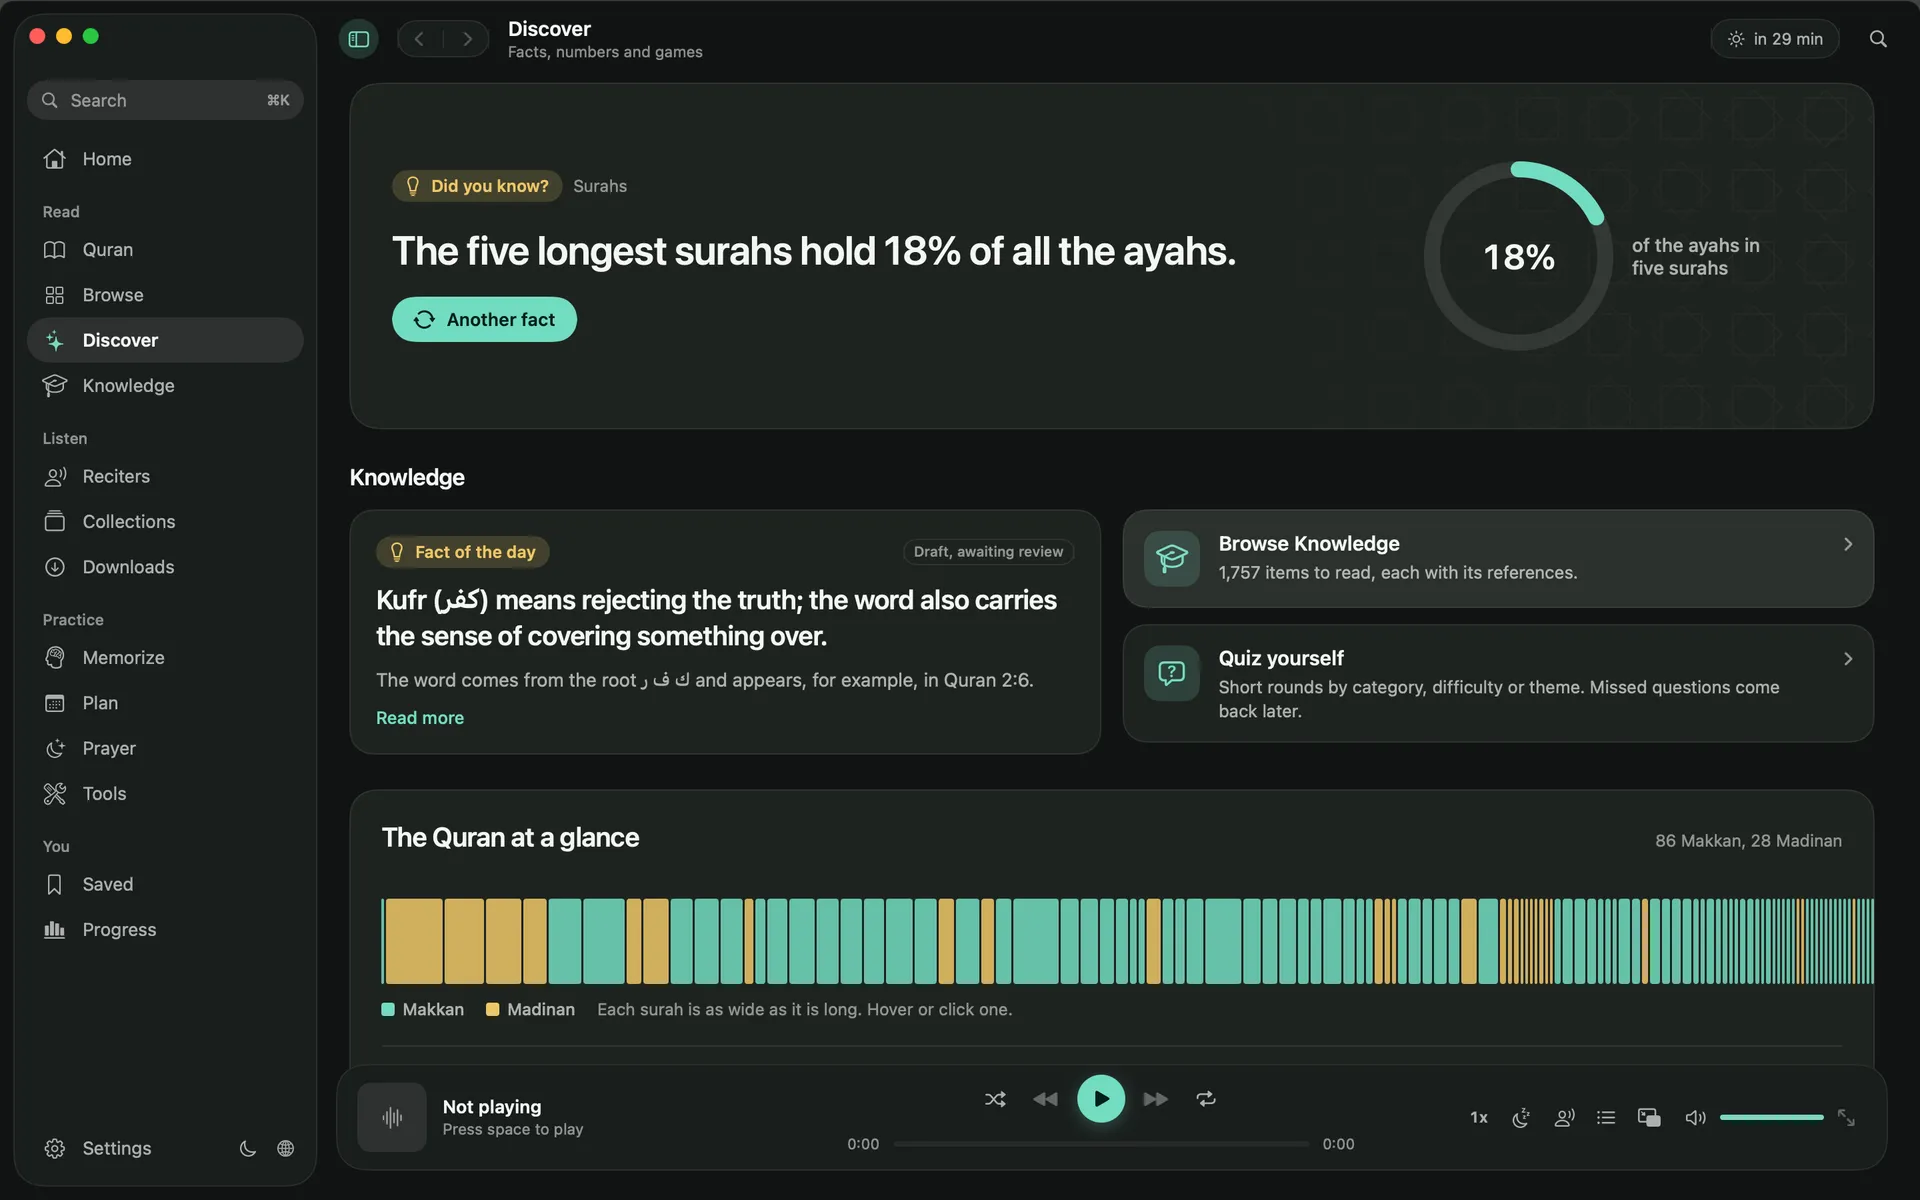Open Collections in the sidebar
This screenshot has width=1920, height=1200.
[165, 522]
